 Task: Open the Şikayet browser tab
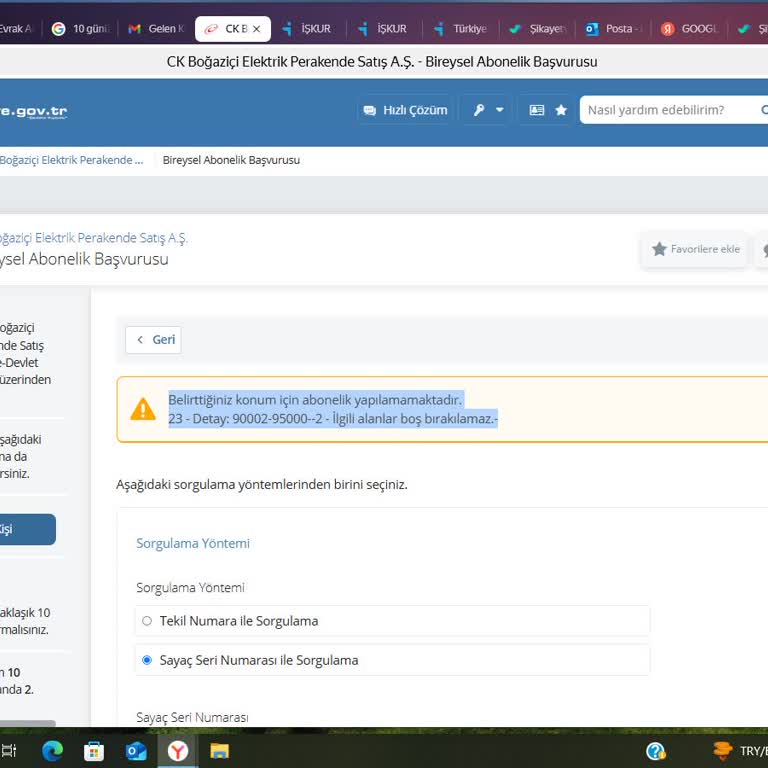pos(537,29)
